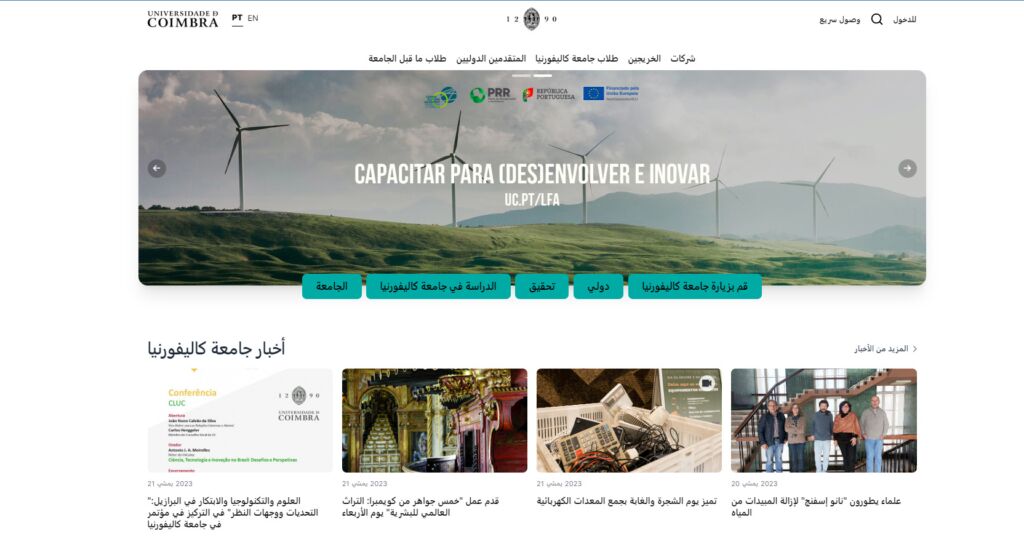
Task: Click the European Union funding logo
Action: click(x=610, y=93)
